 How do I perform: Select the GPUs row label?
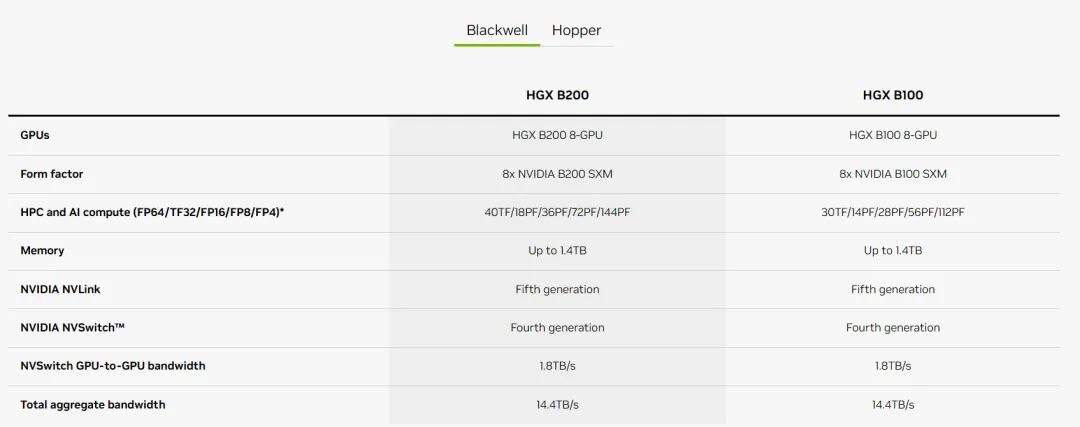35,135
